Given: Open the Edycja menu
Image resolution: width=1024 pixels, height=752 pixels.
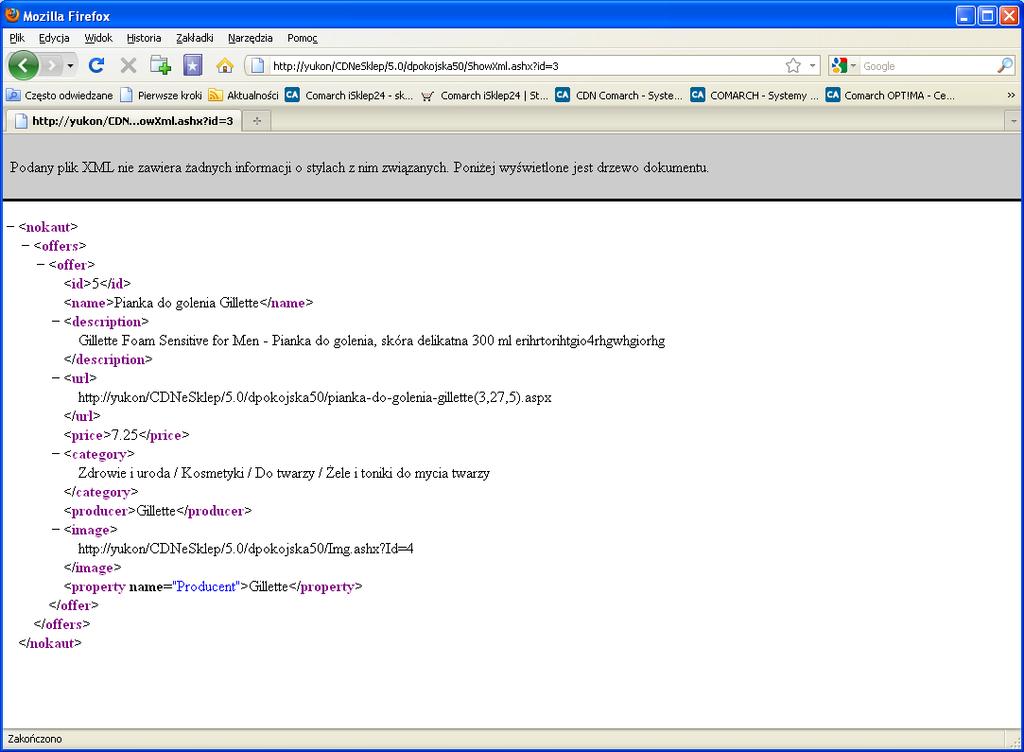Looking at the screenshot, I should (x=54, y=38).
